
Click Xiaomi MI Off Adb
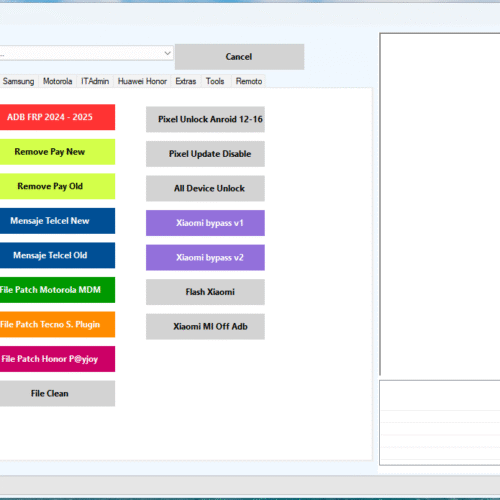205,327
